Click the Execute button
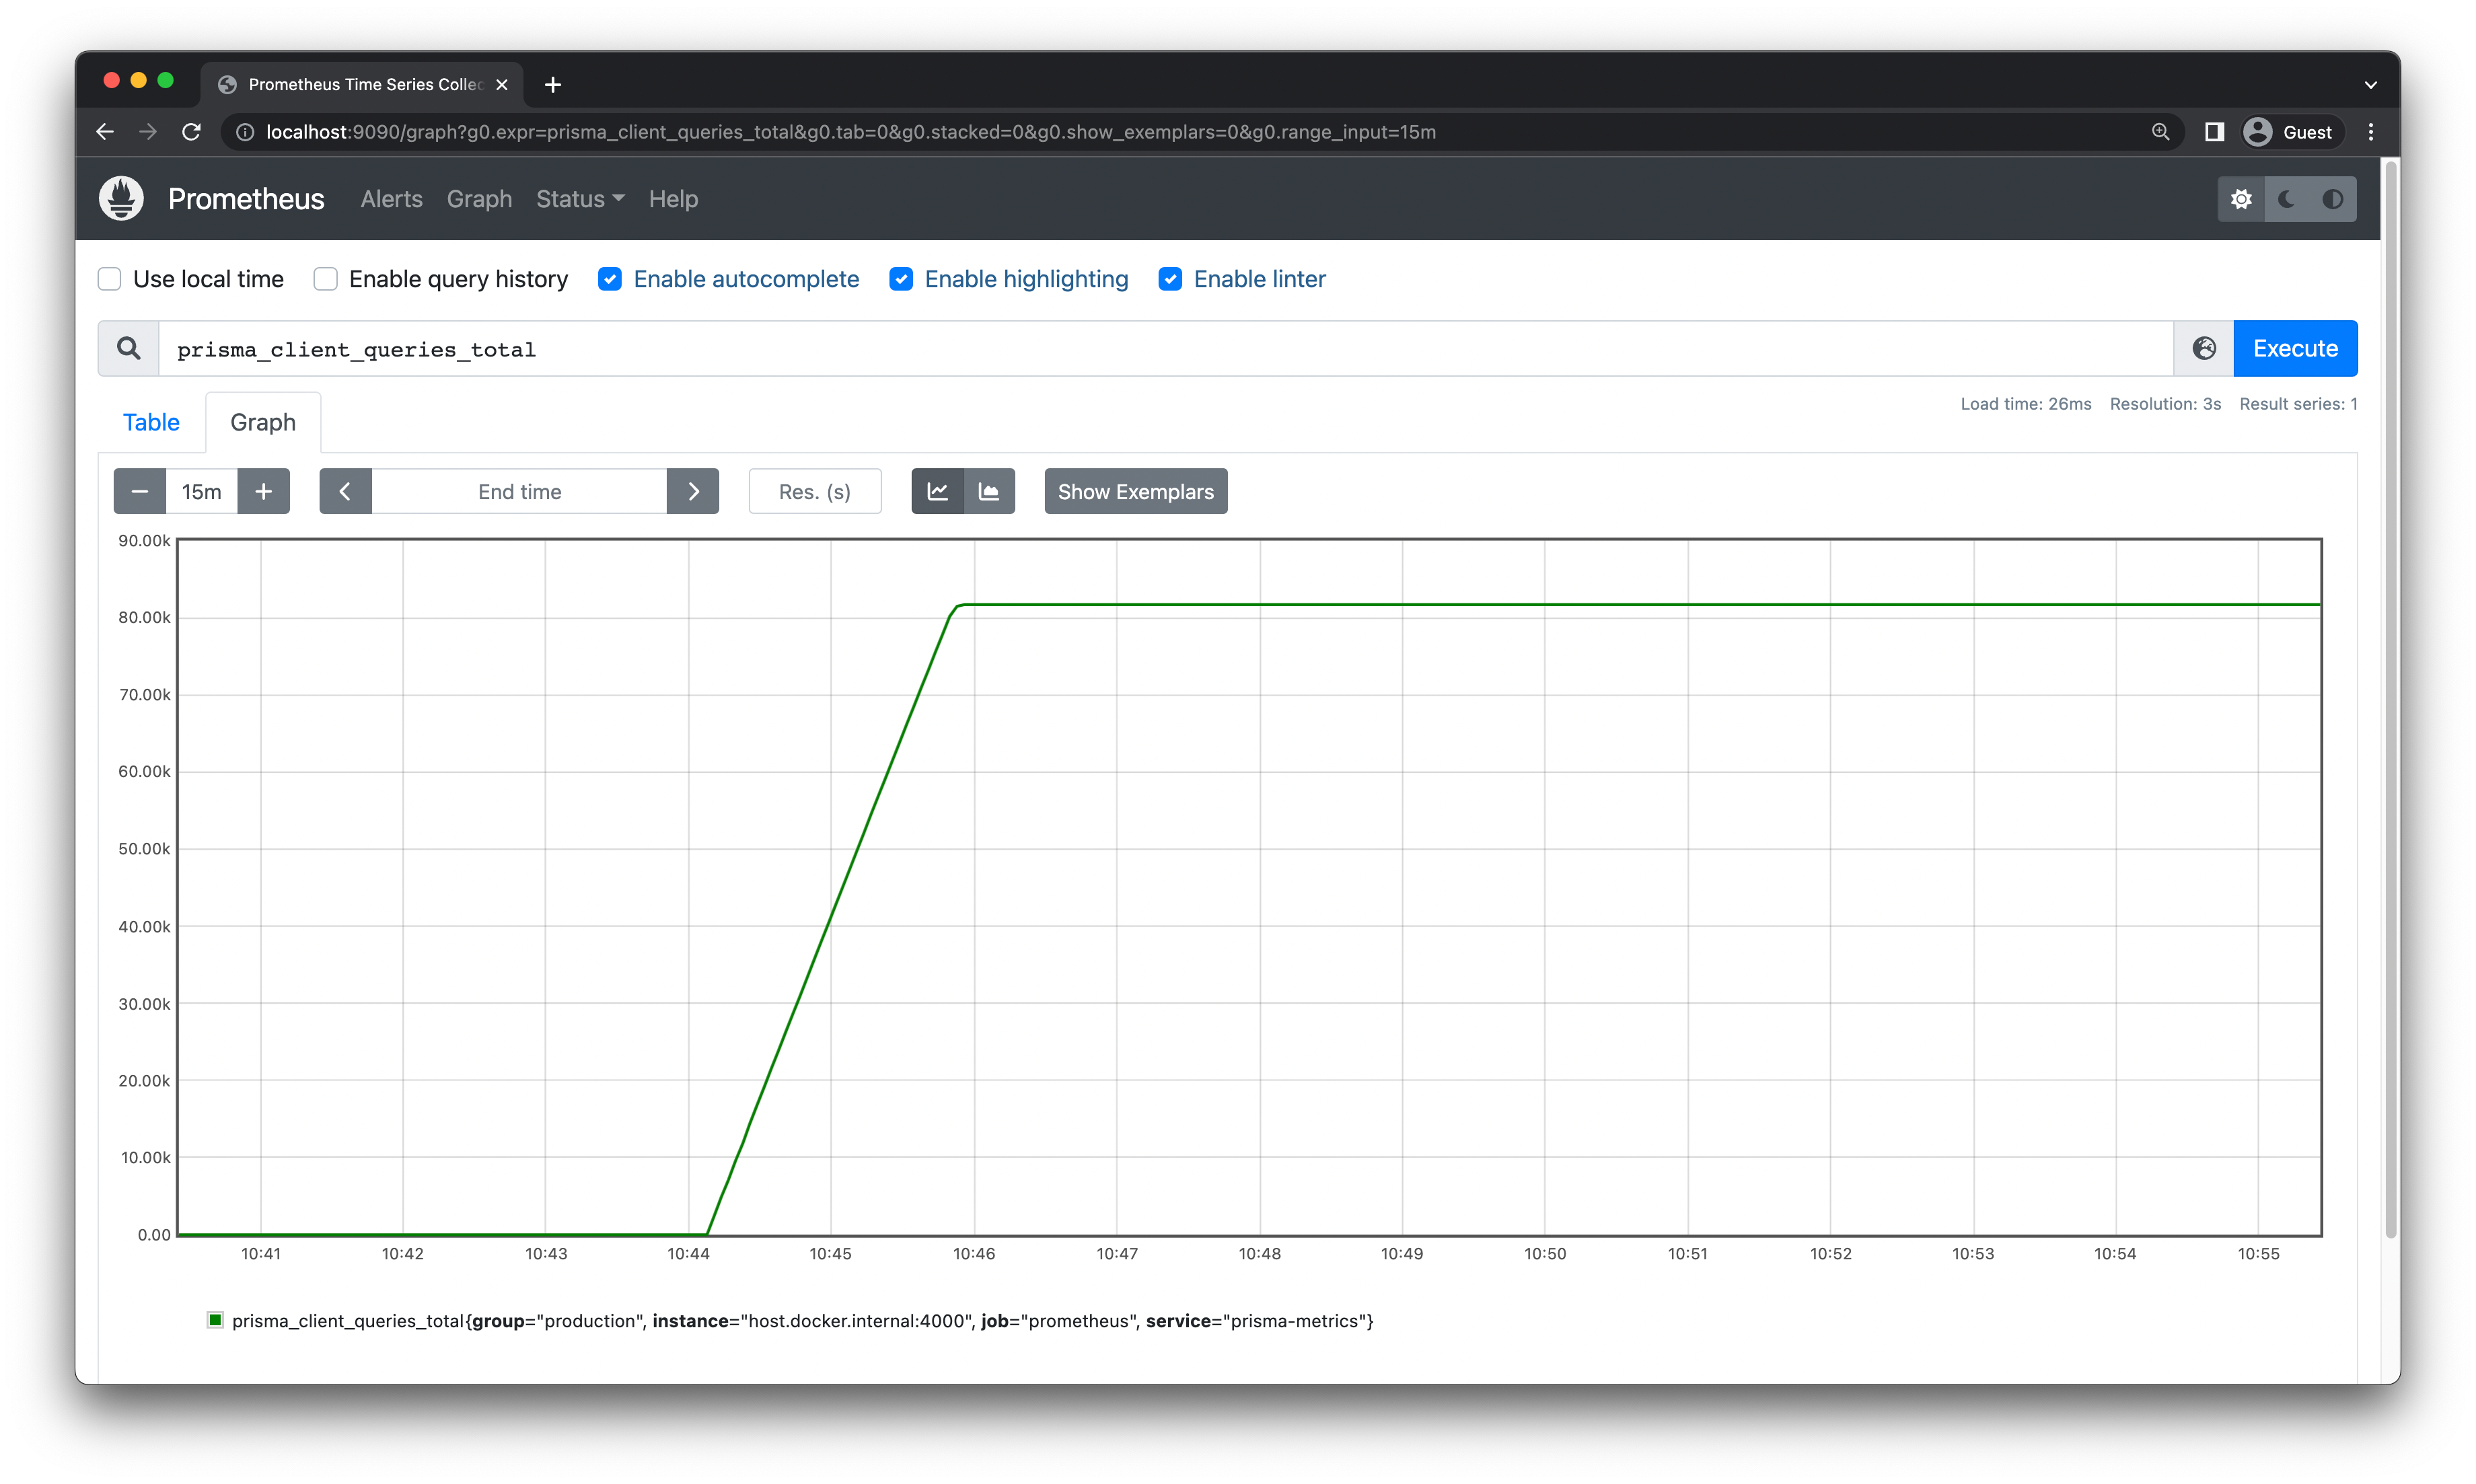This screenshot has height=1484, width=2476. tap(2295, 348)
